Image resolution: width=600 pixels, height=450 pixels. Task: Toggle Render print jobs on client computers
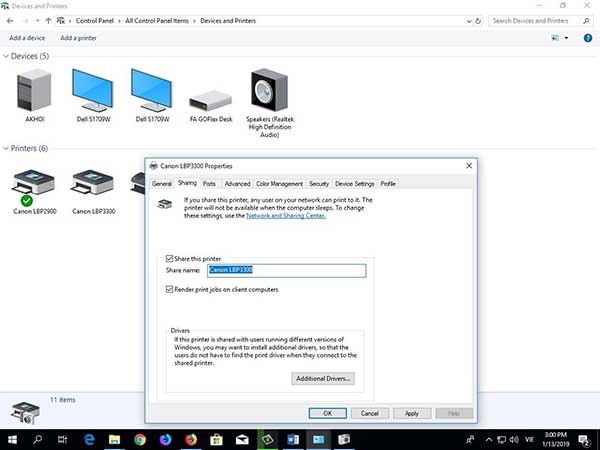170,289
